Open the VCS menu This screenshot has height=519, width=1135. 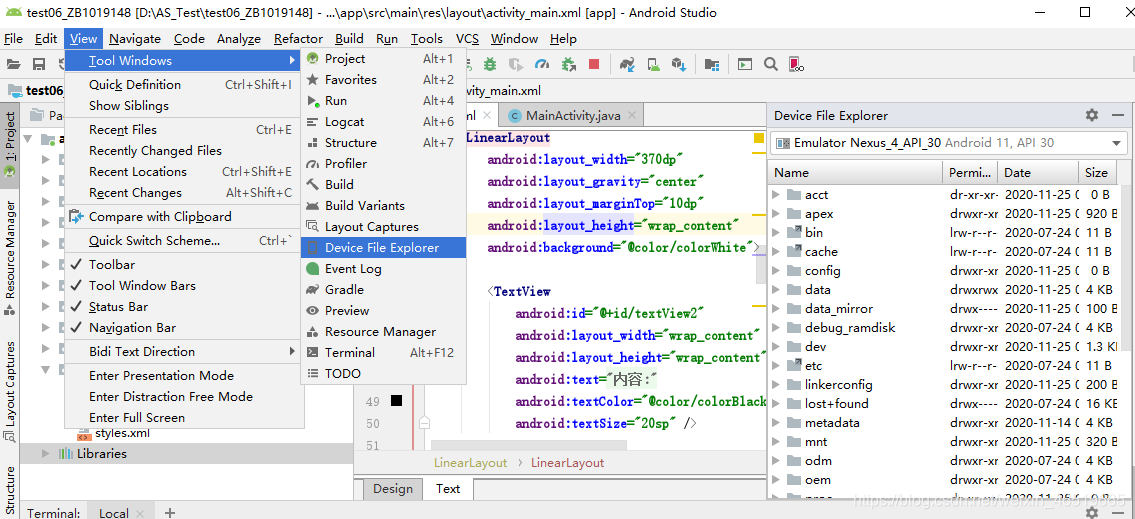(x=467, y=39)
